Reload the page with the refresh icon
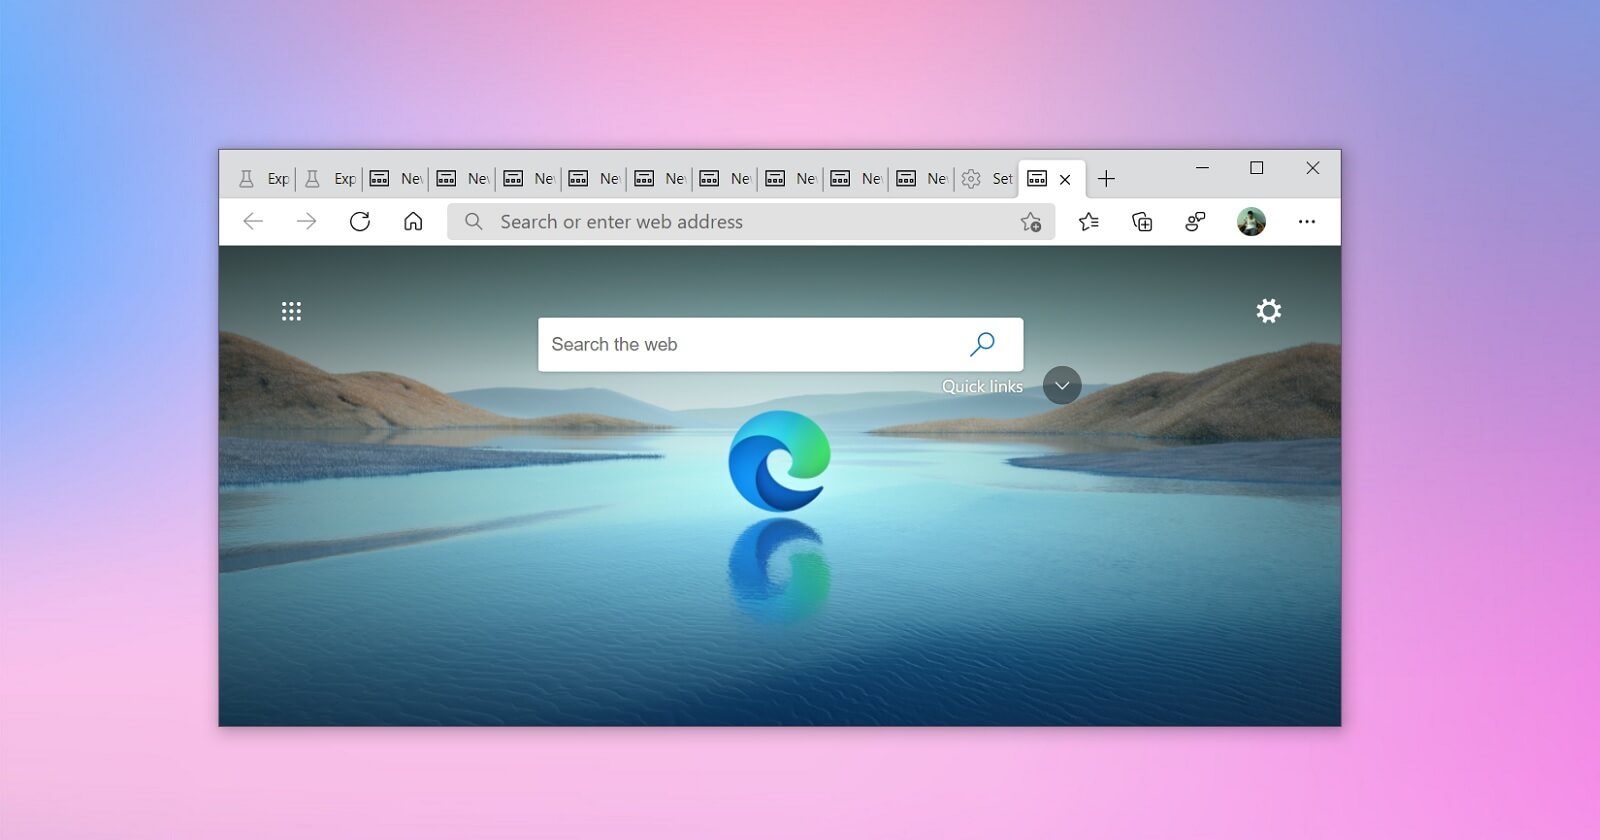The width and height of the screenshot is (1600, 840). (x=360, y=222)
